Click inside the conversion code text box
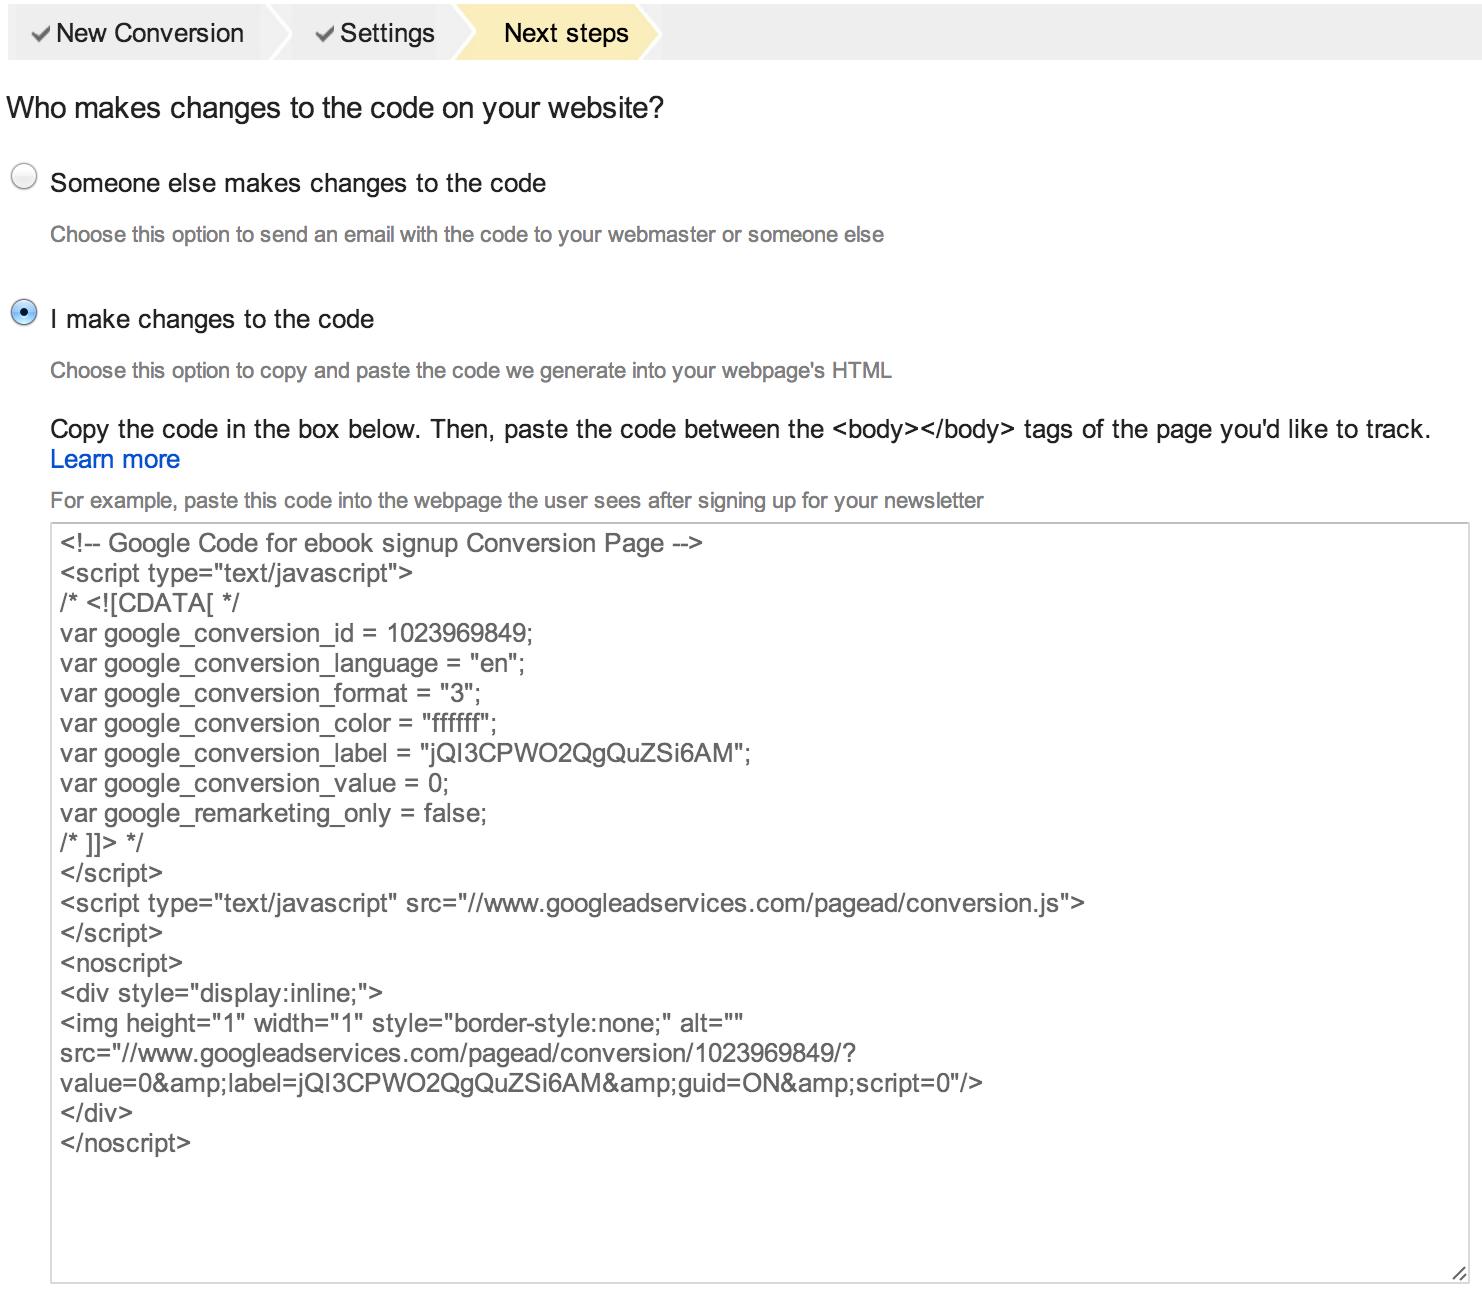Image resolution: width=1482 pixels, height=1298 pixels. [x=760, y=903]
